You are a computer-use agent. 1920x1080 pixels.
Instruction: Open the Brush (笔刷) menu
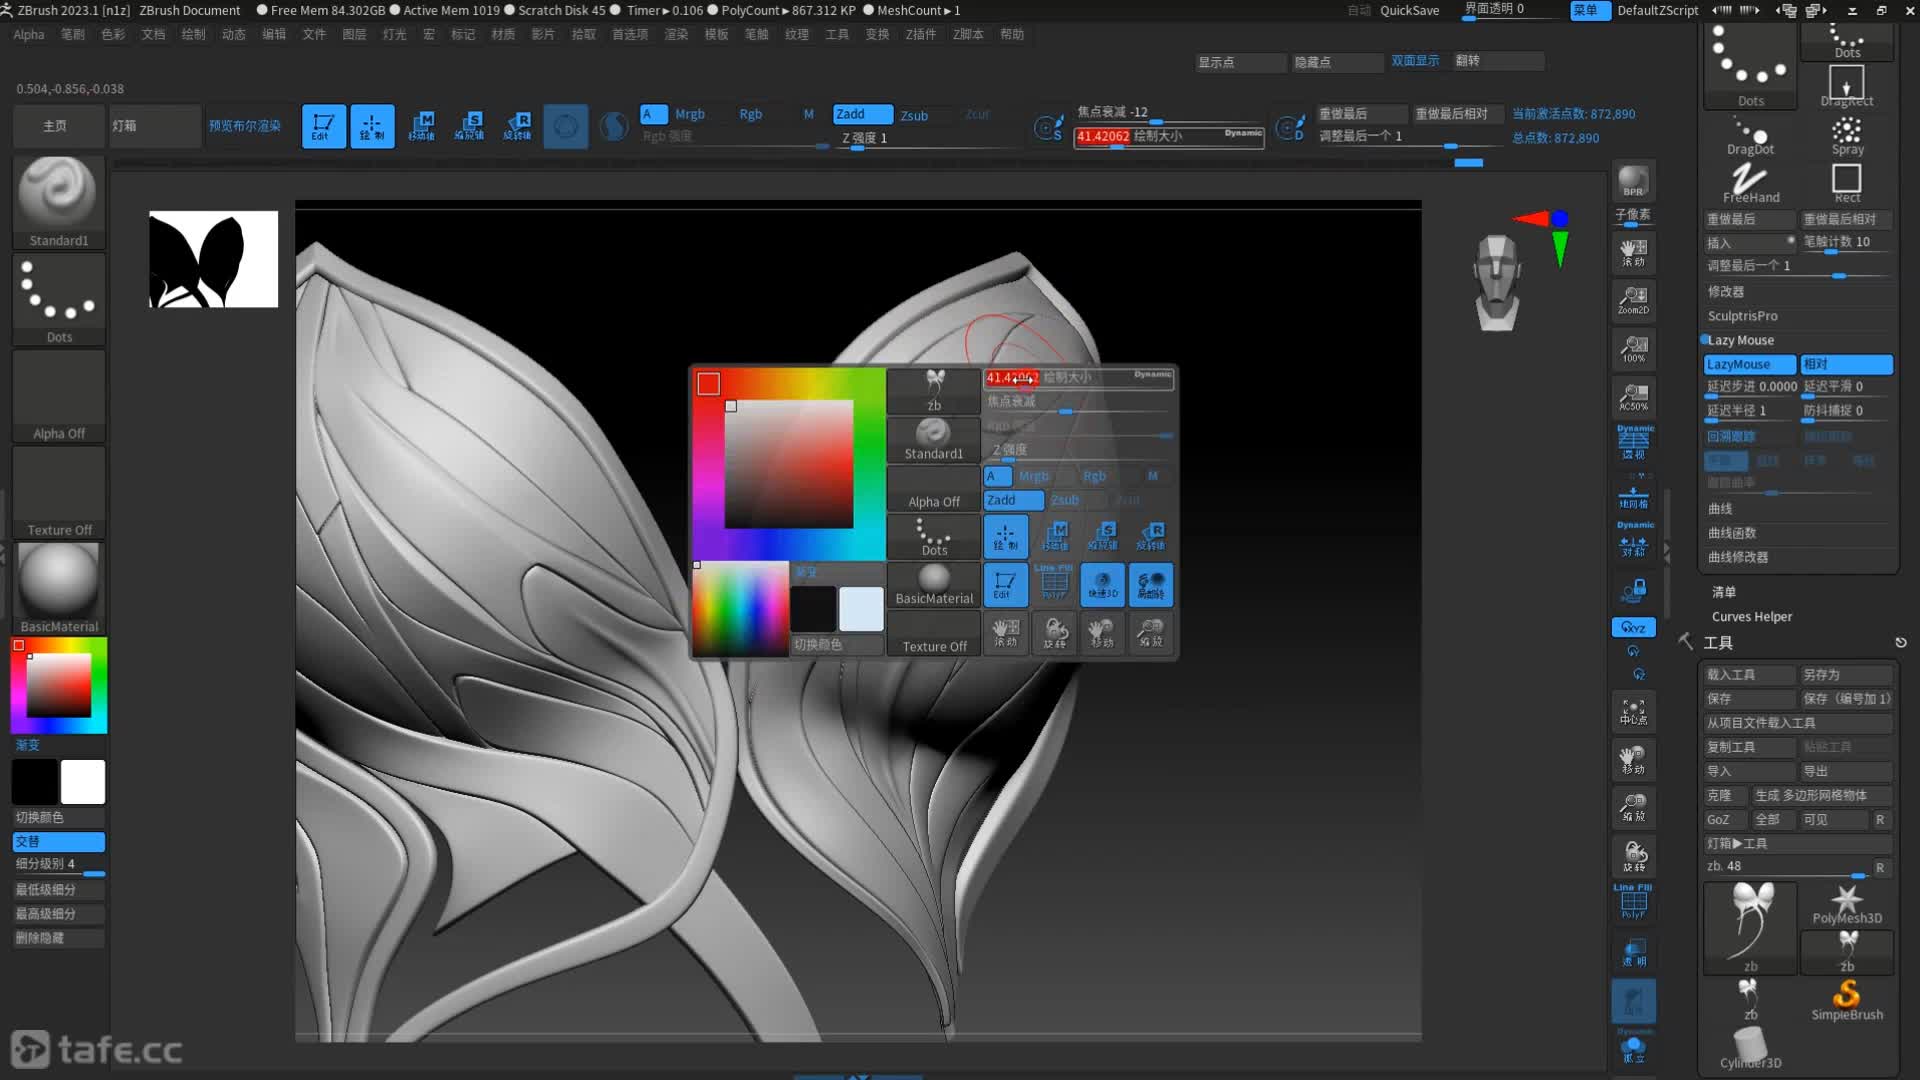73,34
